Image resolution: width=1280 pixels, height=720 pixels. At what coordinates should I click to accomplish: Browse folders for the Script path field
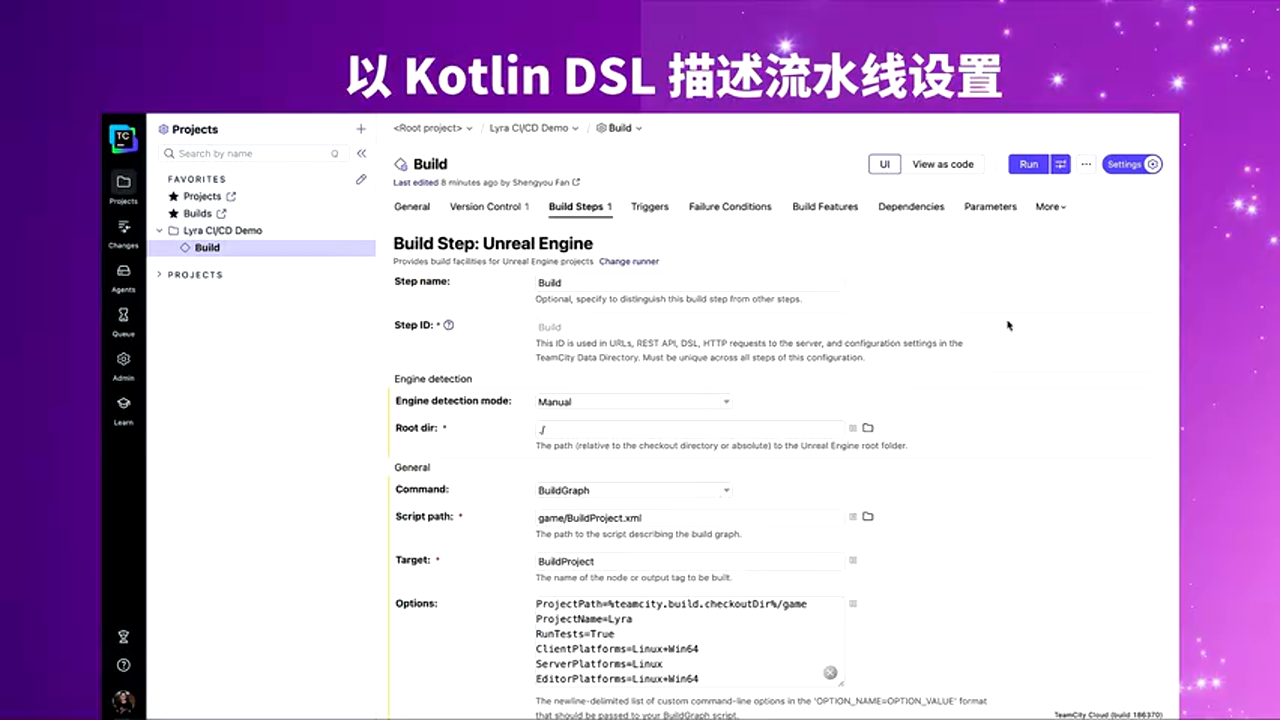pyautogui.click(x=867, y=516)
